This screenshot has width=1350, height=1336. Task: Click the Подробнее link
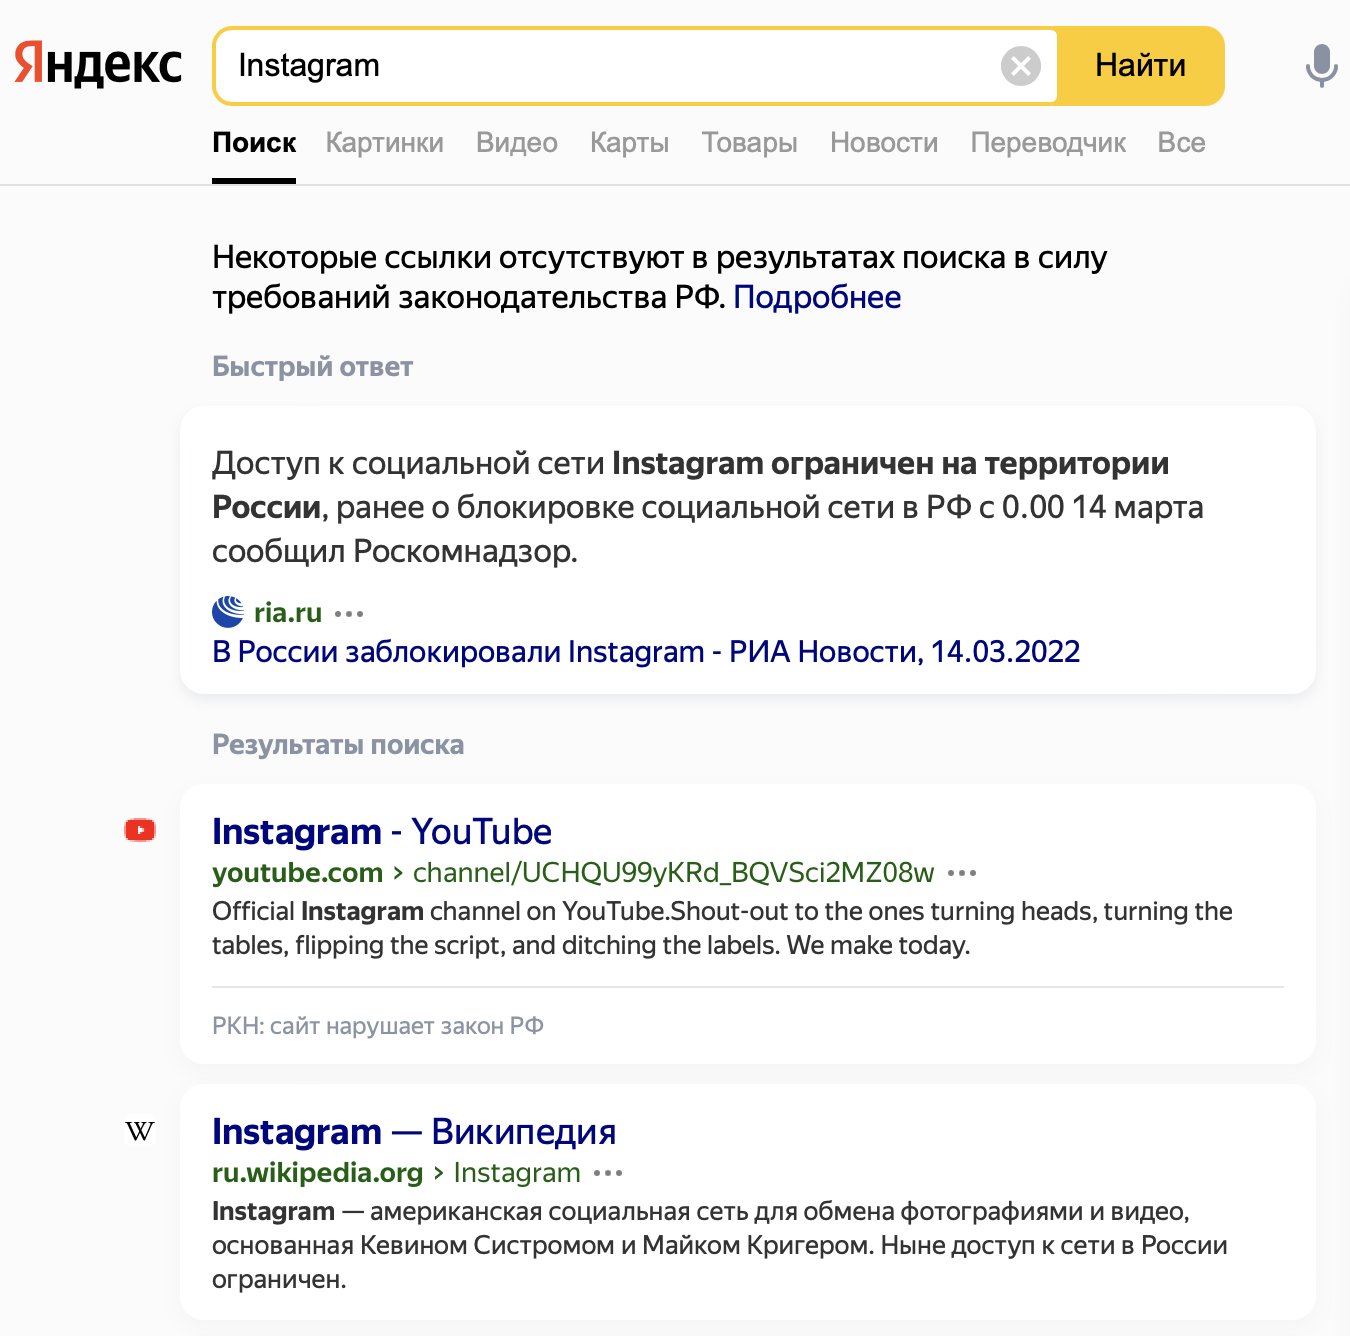817,297
